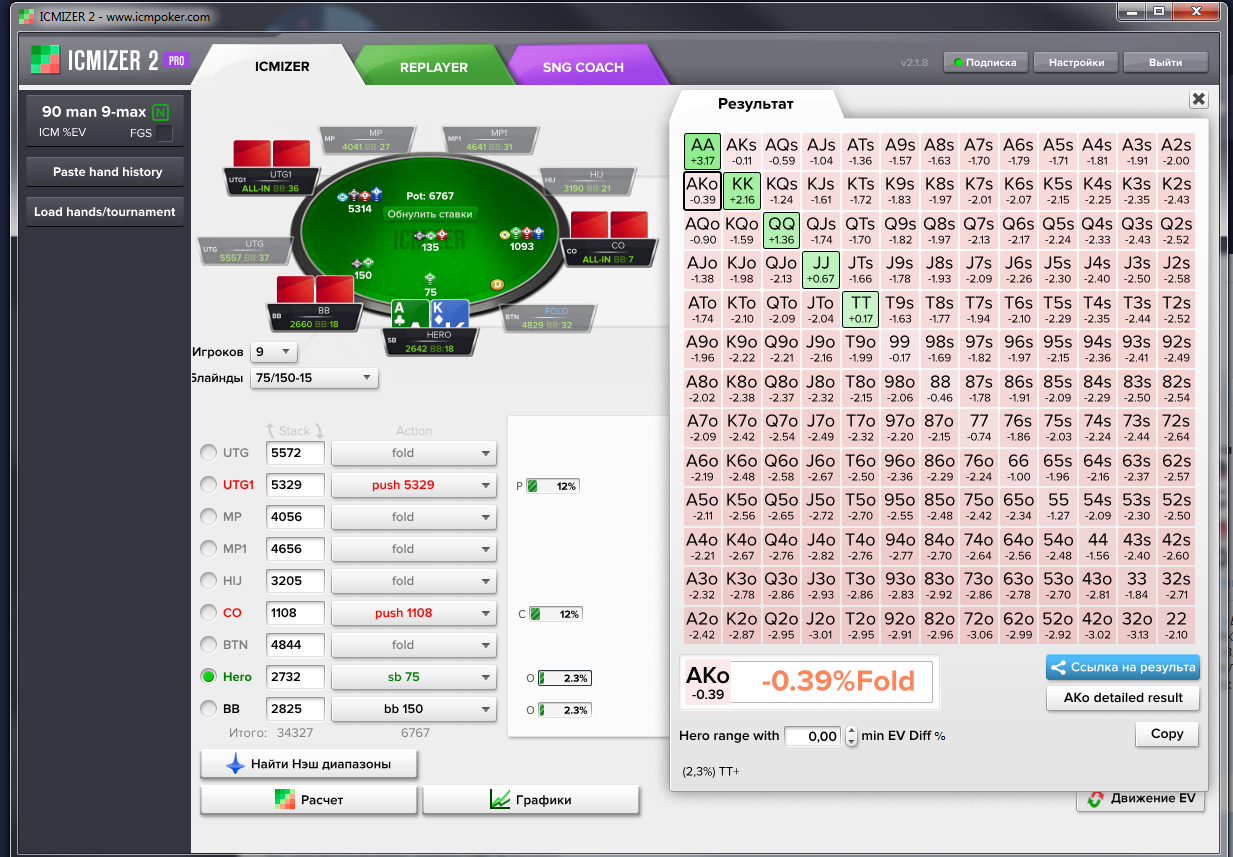Open the Игроков player count dropdown

[273, 352]
